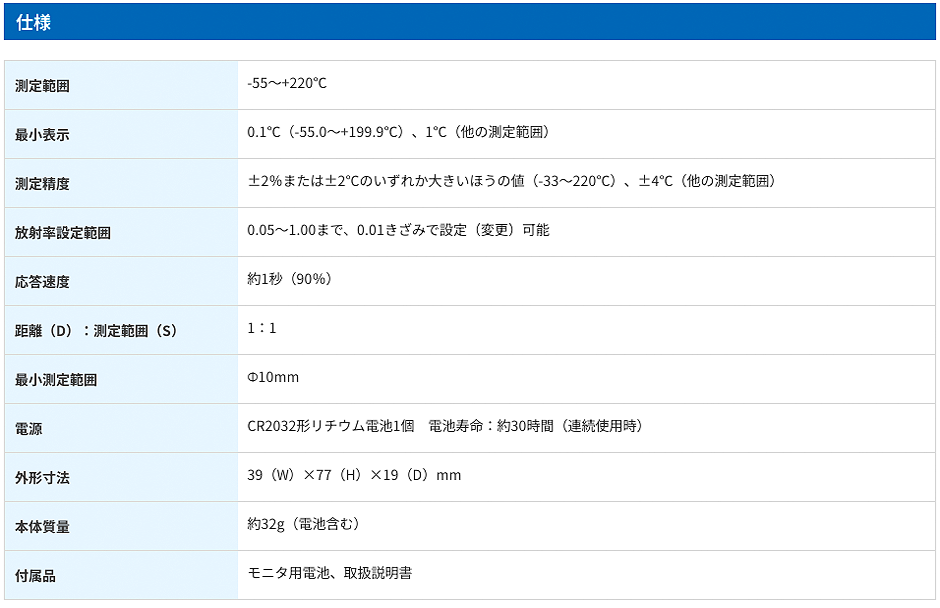Screen dimensions: 940x608
Task: Select the 約32g（電池含む） value
Action: point(303,525)
